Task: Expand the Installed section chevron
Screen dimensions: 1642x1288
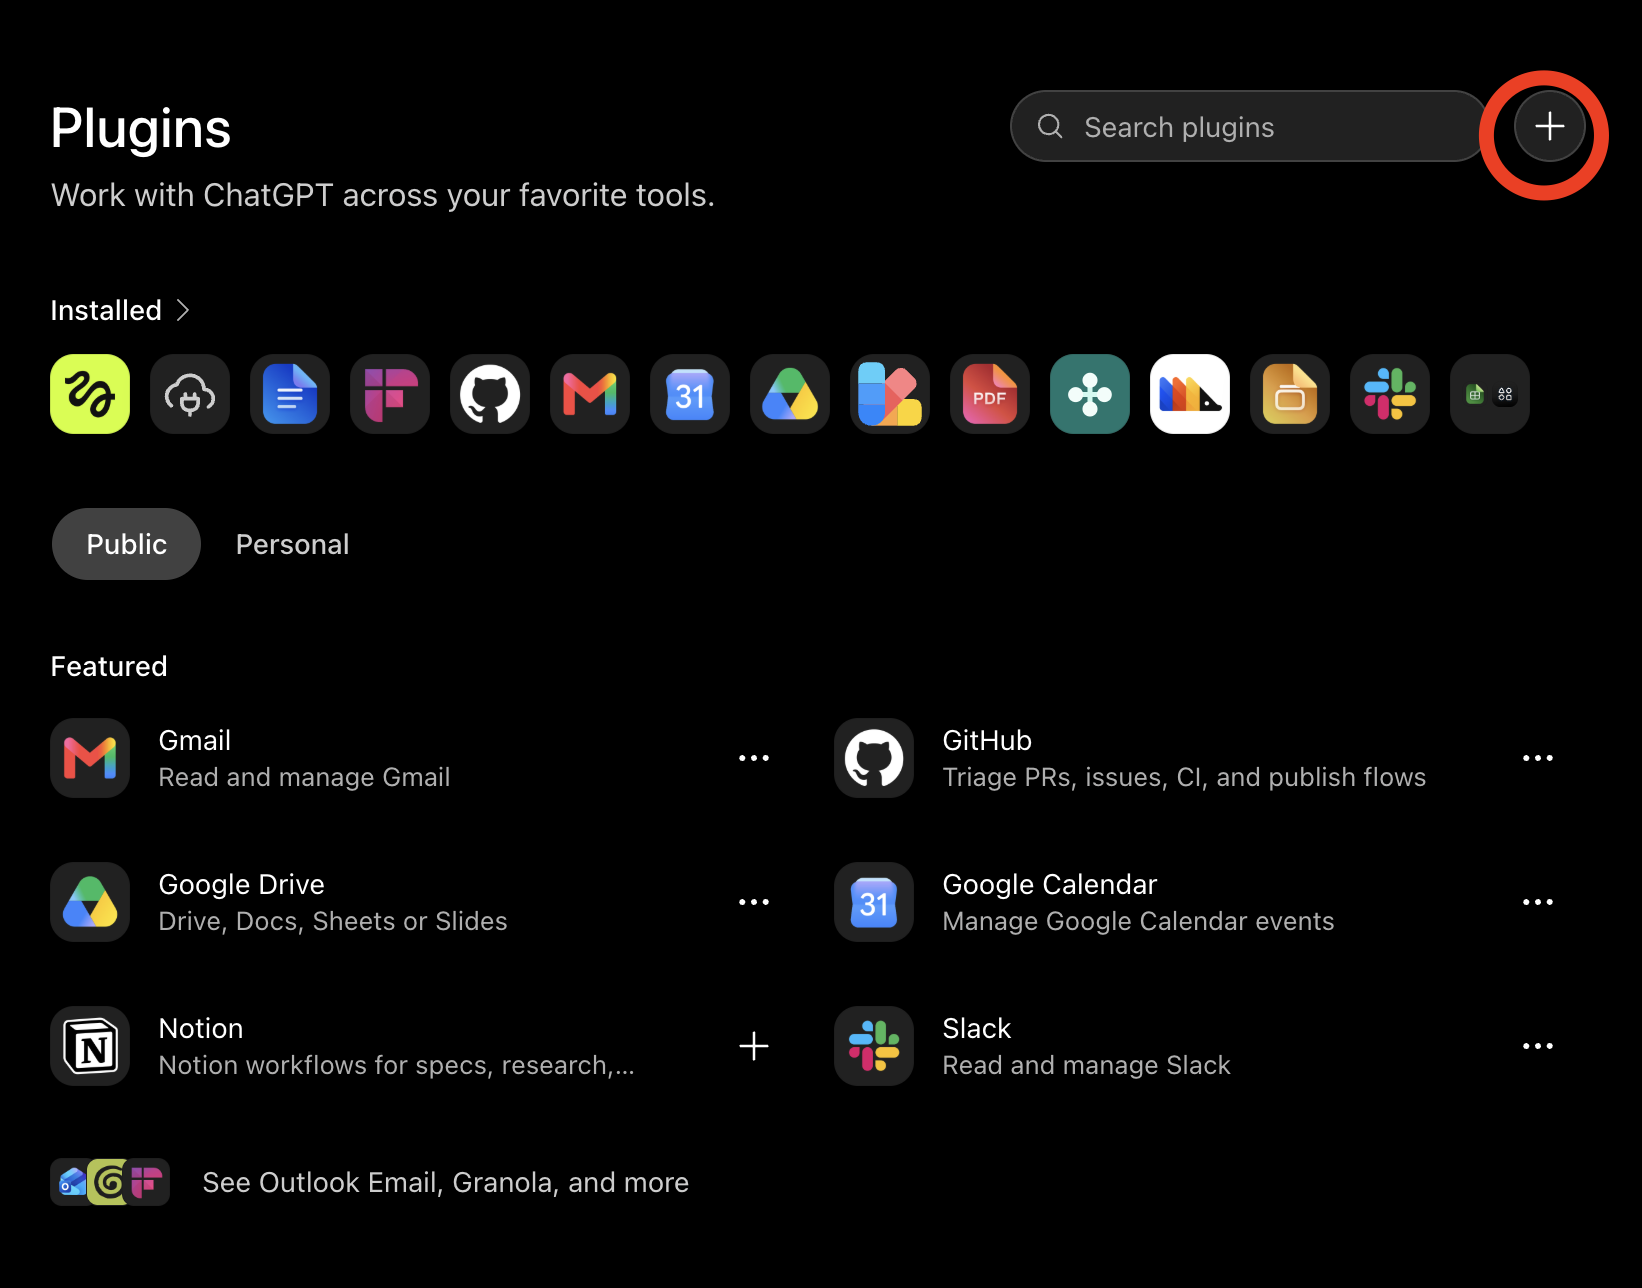Action: [x=183, y=310]
